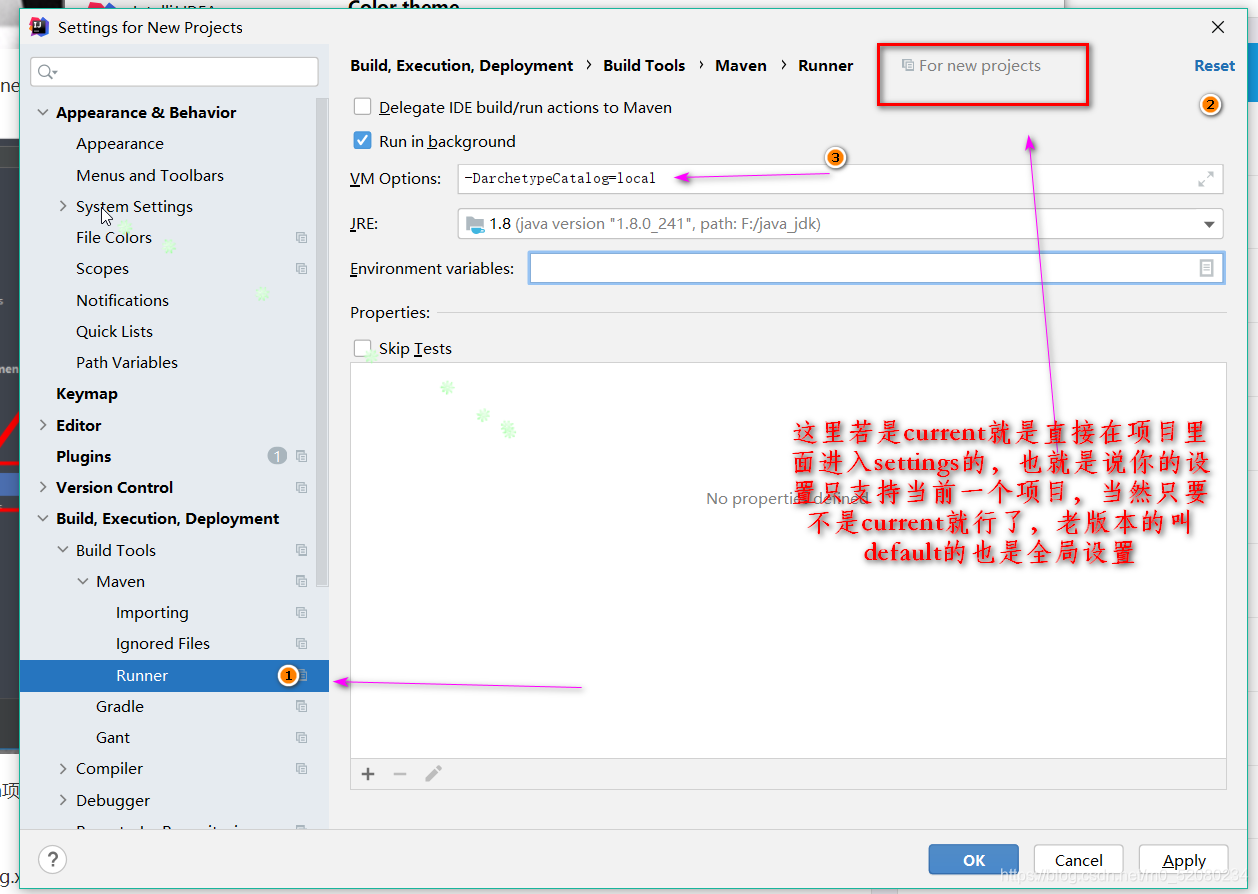Collapse Build, Execution, Deployment section
The image size is (1258, 894).
tap(43, 518)
